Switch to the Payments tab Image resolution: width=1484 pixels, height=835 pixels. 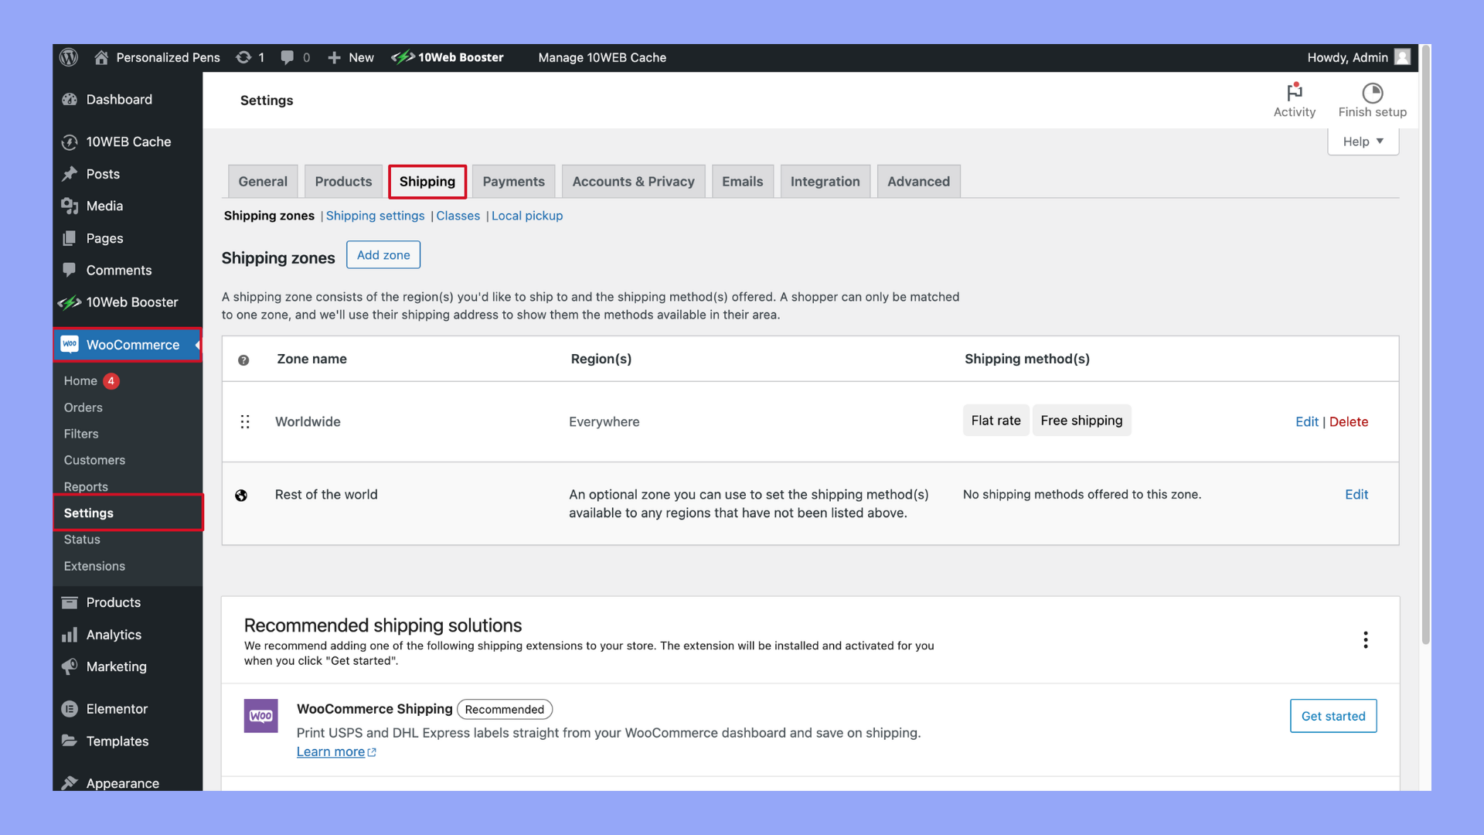click(513, 181)
